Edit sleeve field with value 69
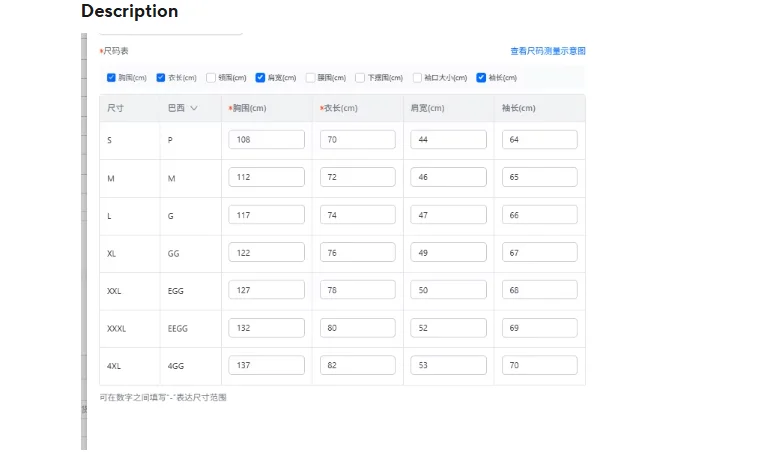This screenshot has width=759, height=453. tap(540, 328)
